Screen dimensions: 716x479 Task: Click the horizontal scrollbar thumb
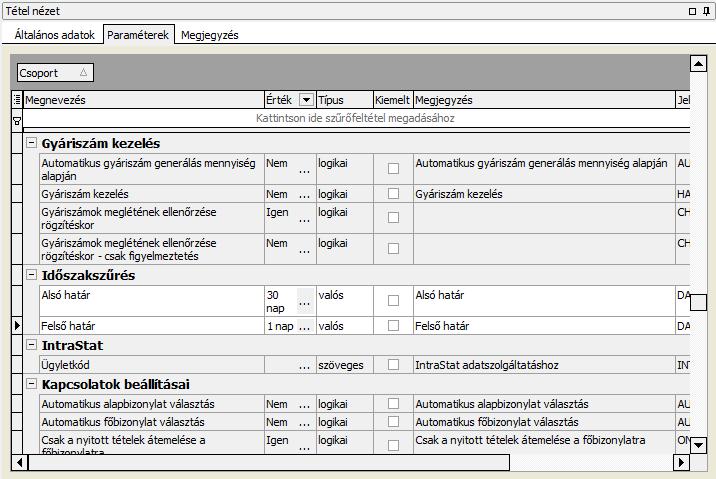pos(269,462)
